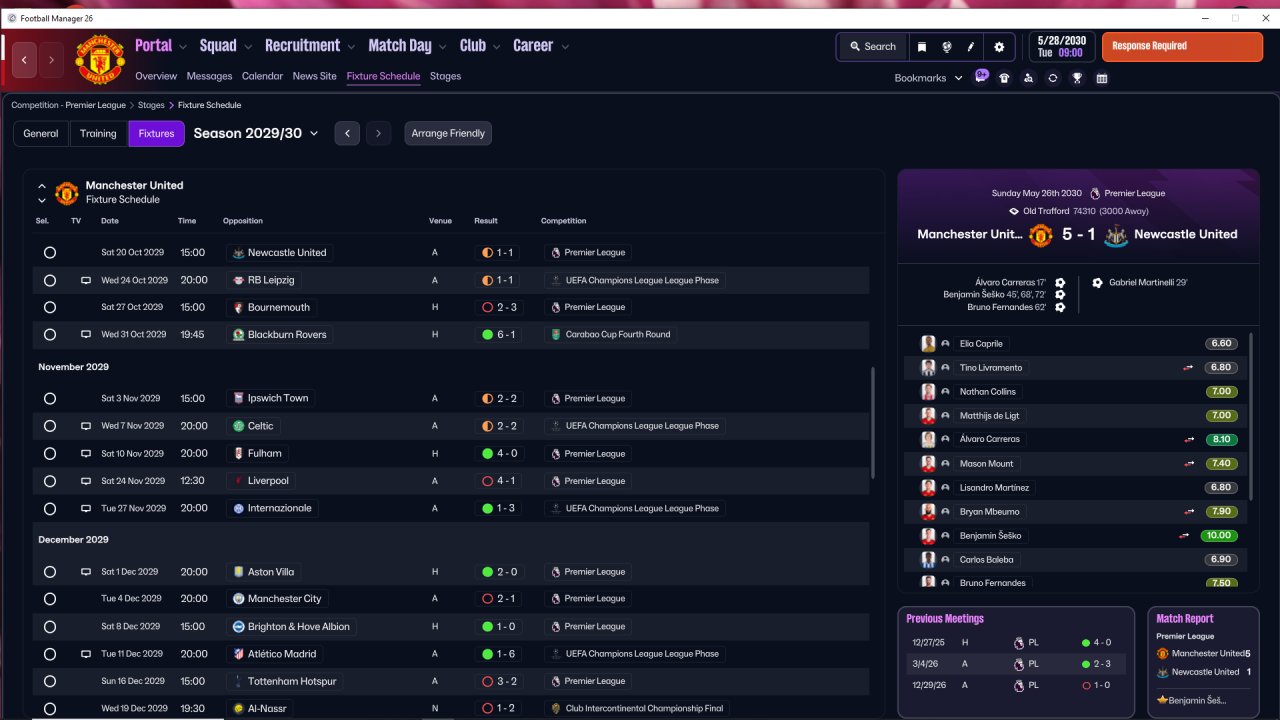Expand the Recruitment menu chevron
This screenshot has width=1280, height=720.
[x=351, y=47]
